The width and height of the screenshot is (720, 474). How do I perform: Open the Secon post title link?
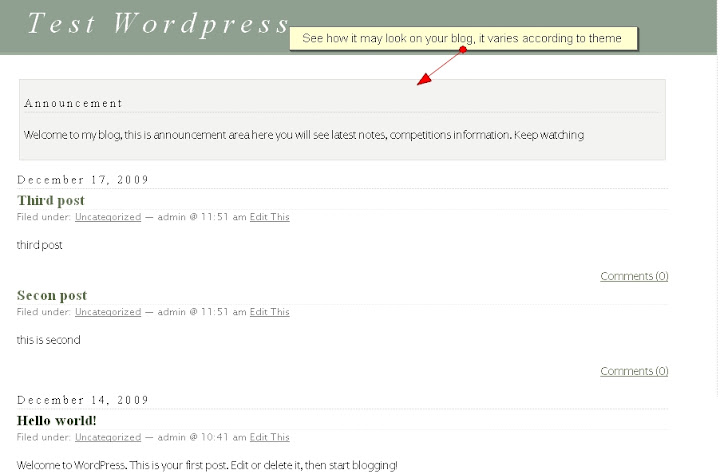point(52,296)
